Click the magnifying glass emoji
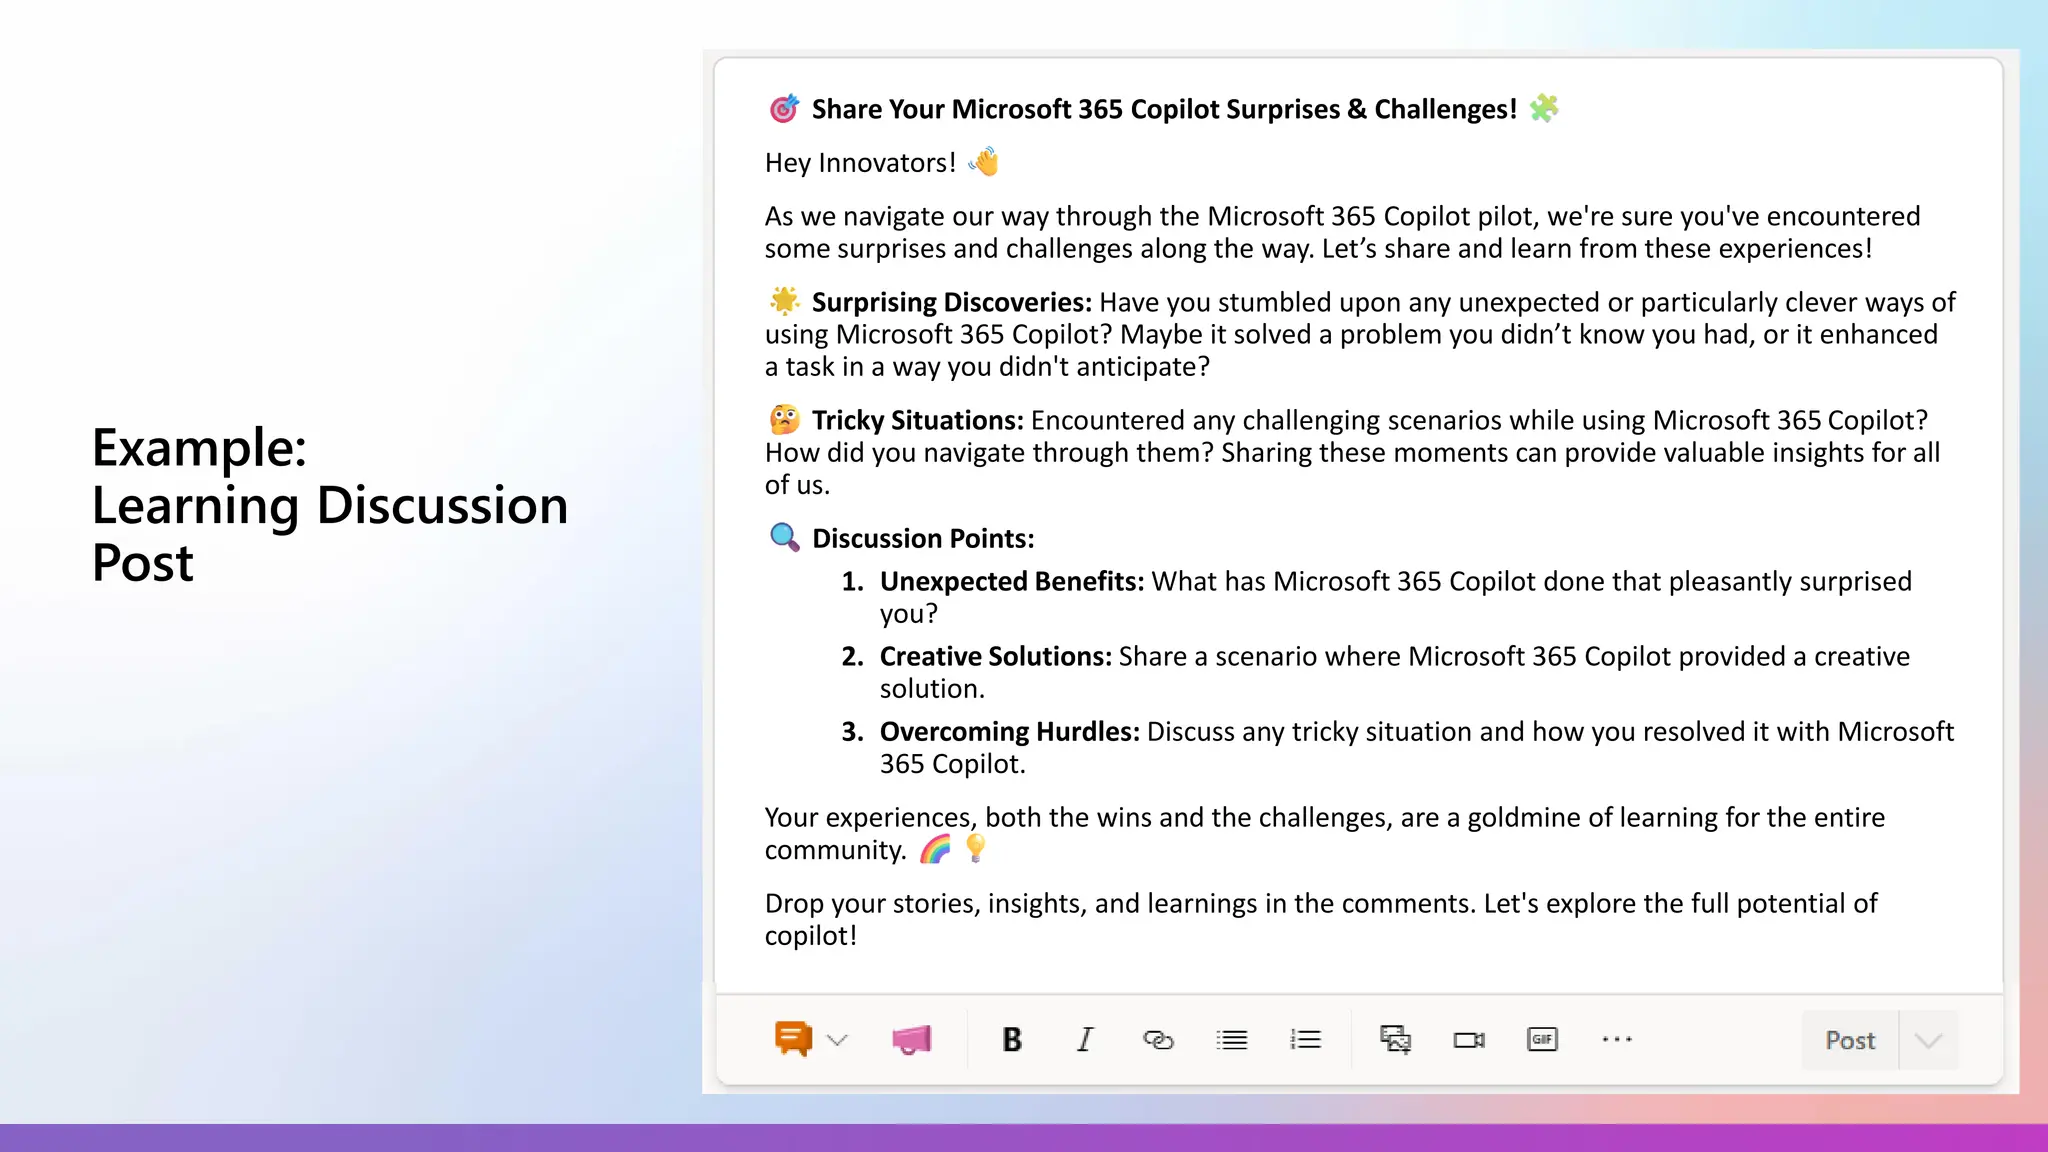This screenshot has height=1152, width=2048. click(x=784, y=537)
